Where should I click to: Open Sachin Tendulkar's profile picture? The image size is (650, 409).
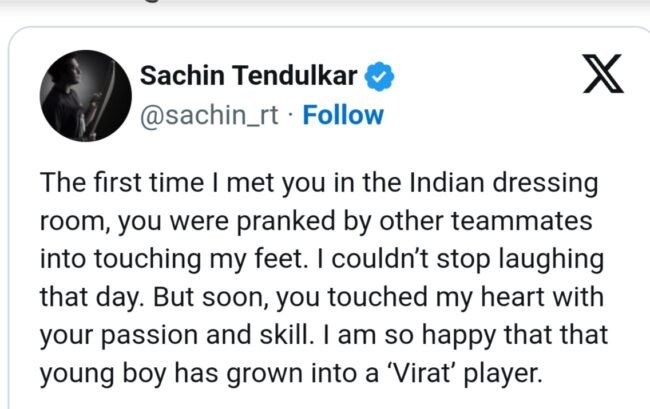coord(86,96)
